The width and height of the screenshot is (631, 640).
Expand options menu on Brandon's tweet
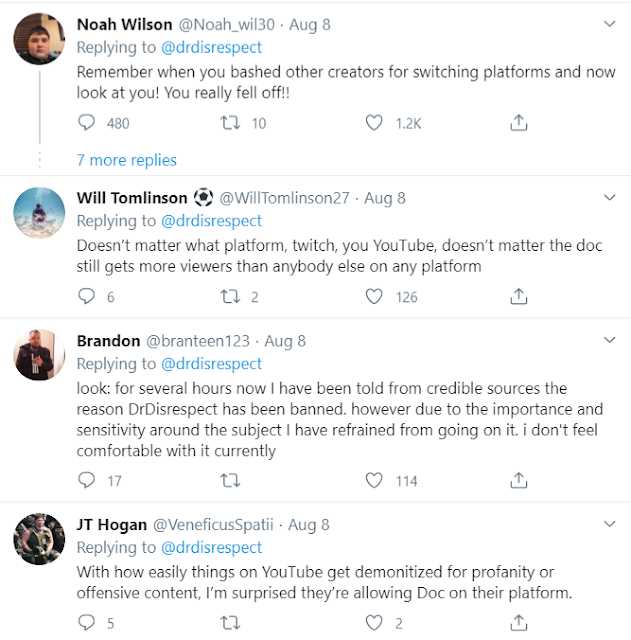pos(609,341)
